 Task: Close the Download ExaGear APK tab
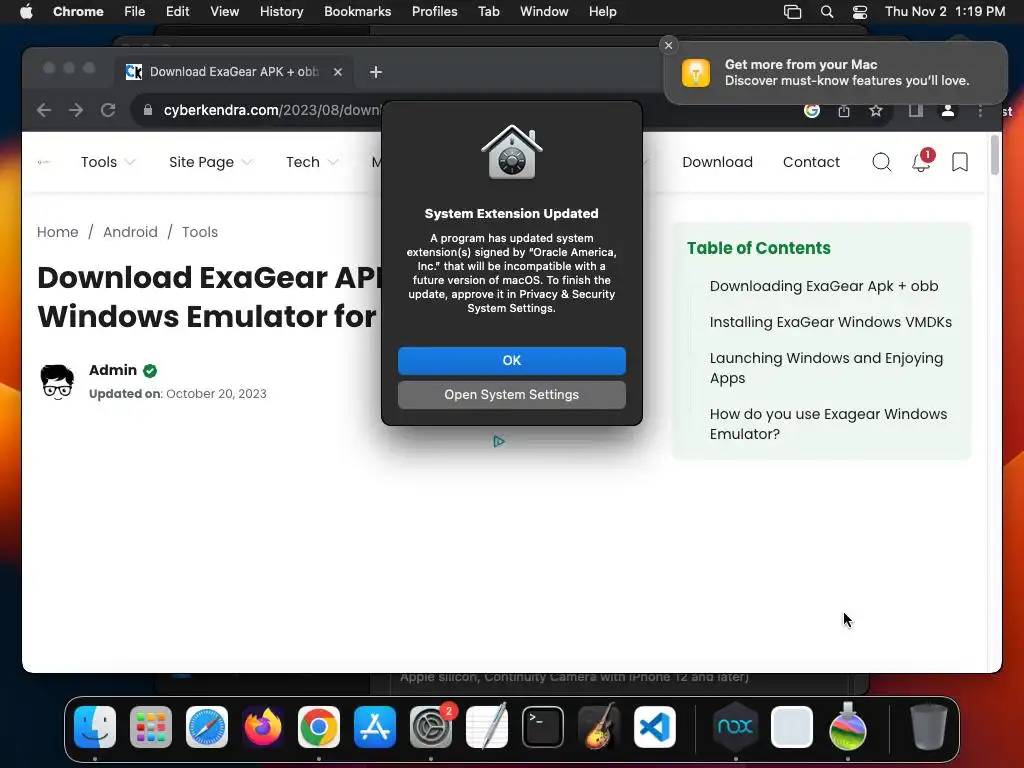(338, 72)
